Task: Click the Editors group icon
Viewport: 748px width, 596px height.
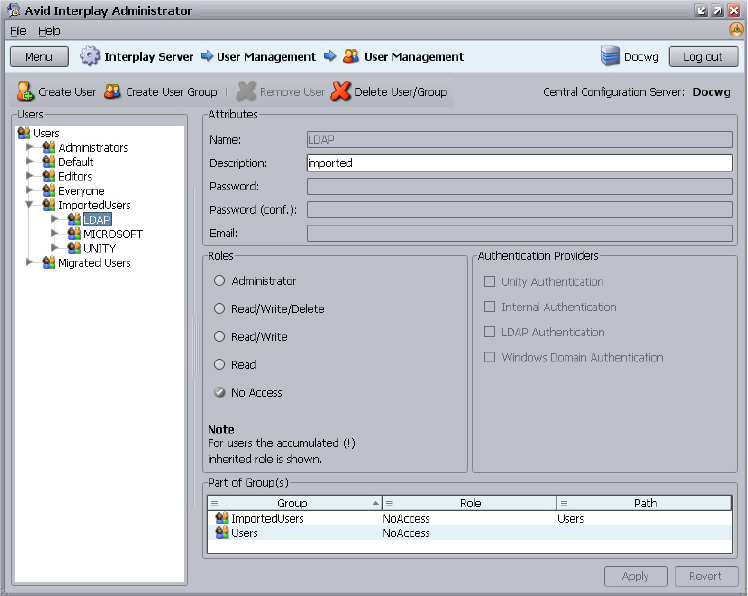Action: click(49, 176)
